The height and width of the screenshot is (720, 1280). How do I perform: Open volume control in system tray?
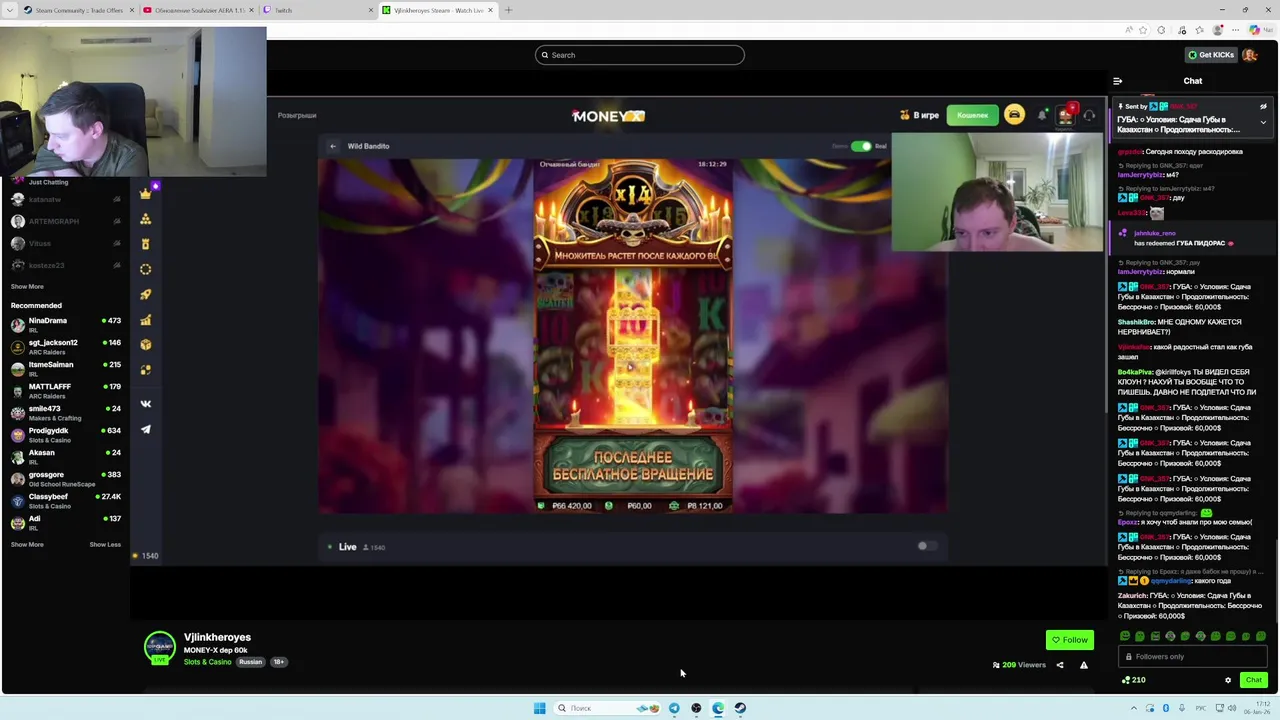tap(1233, 708)
